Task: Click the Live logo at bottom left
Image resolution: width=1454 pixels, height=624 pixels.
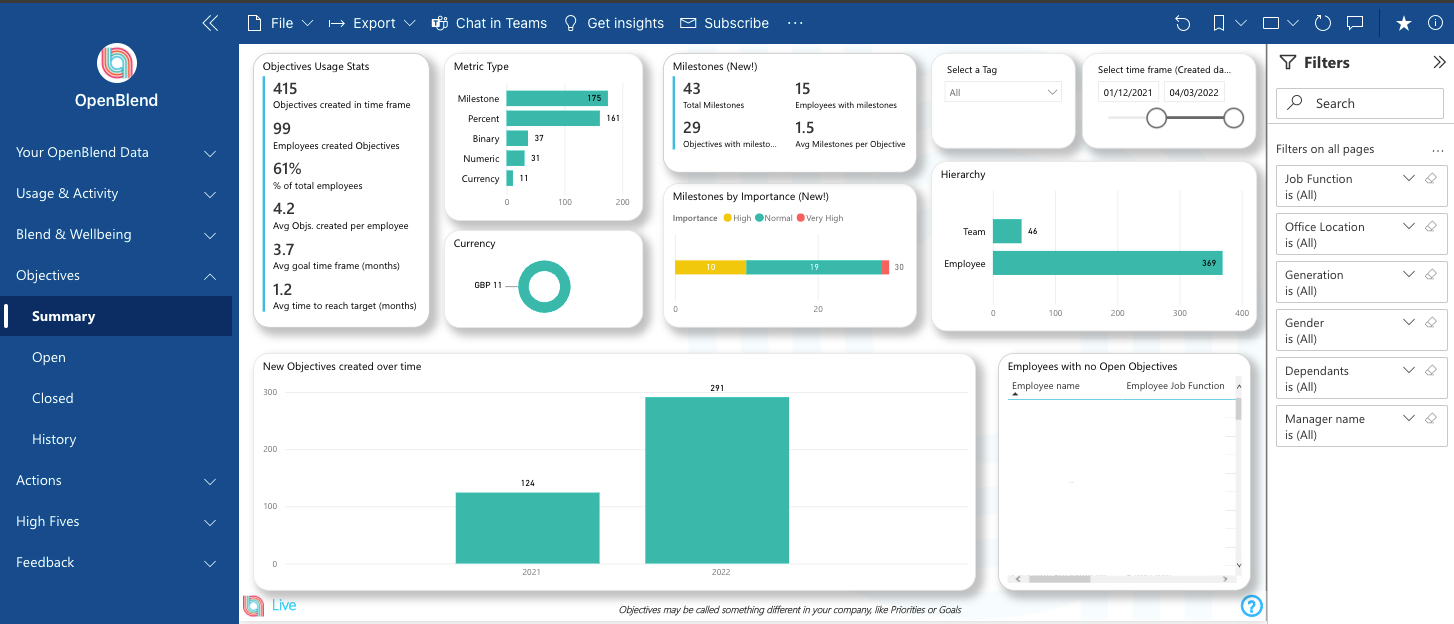Action: click(270, 605)
